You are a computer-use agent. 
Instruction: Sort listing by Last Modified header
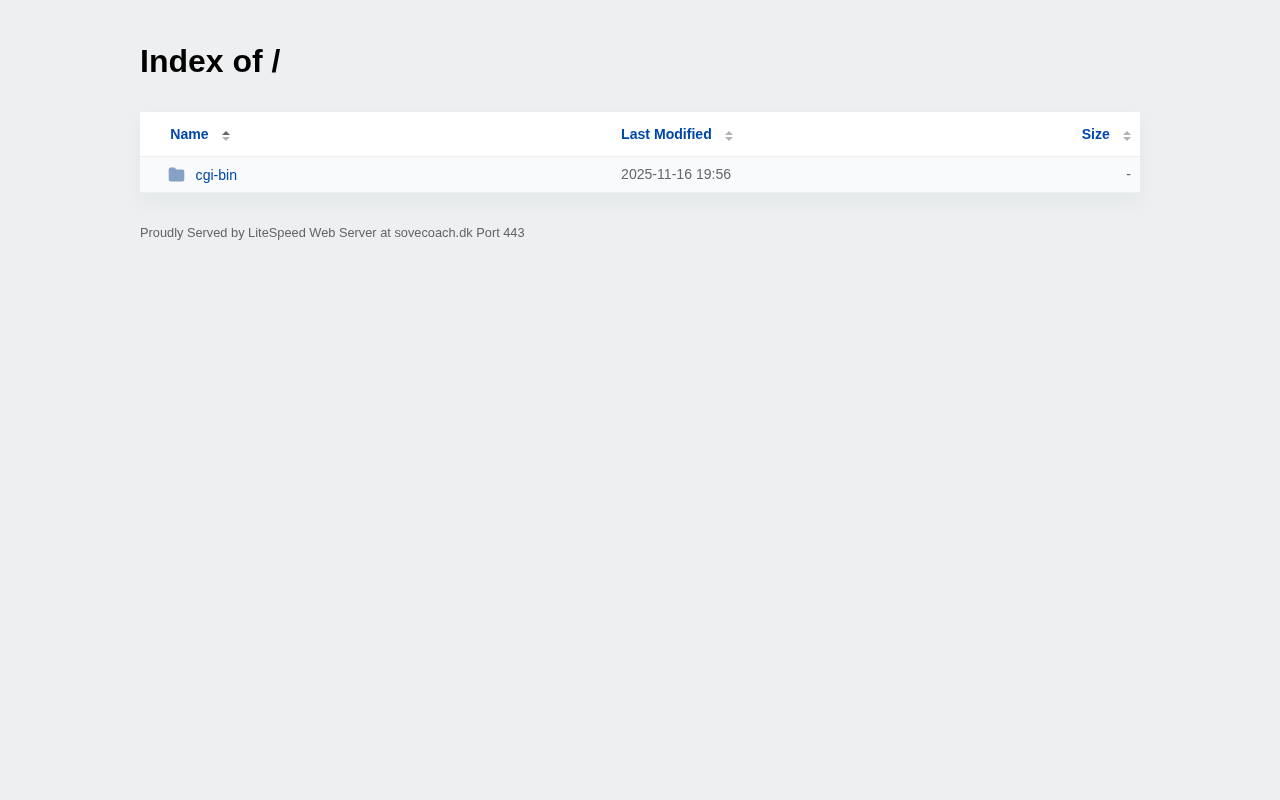[666, 134]
